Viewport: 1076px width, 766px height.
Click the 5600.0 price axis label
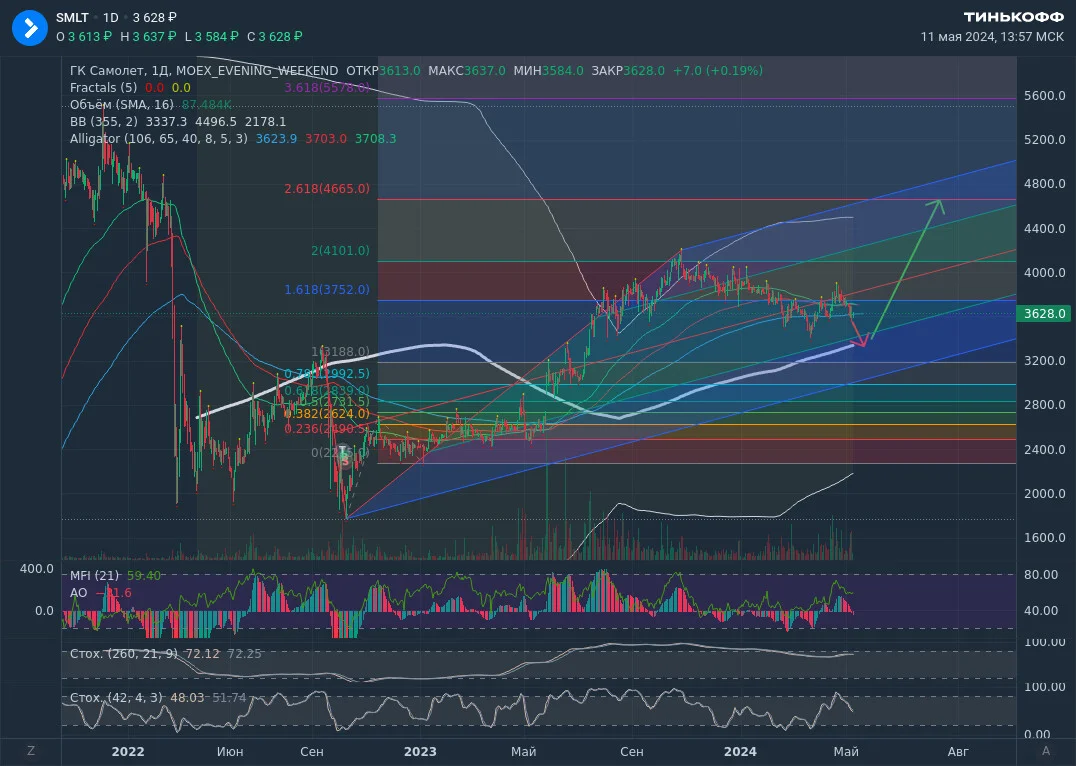tap(1044, 96)
